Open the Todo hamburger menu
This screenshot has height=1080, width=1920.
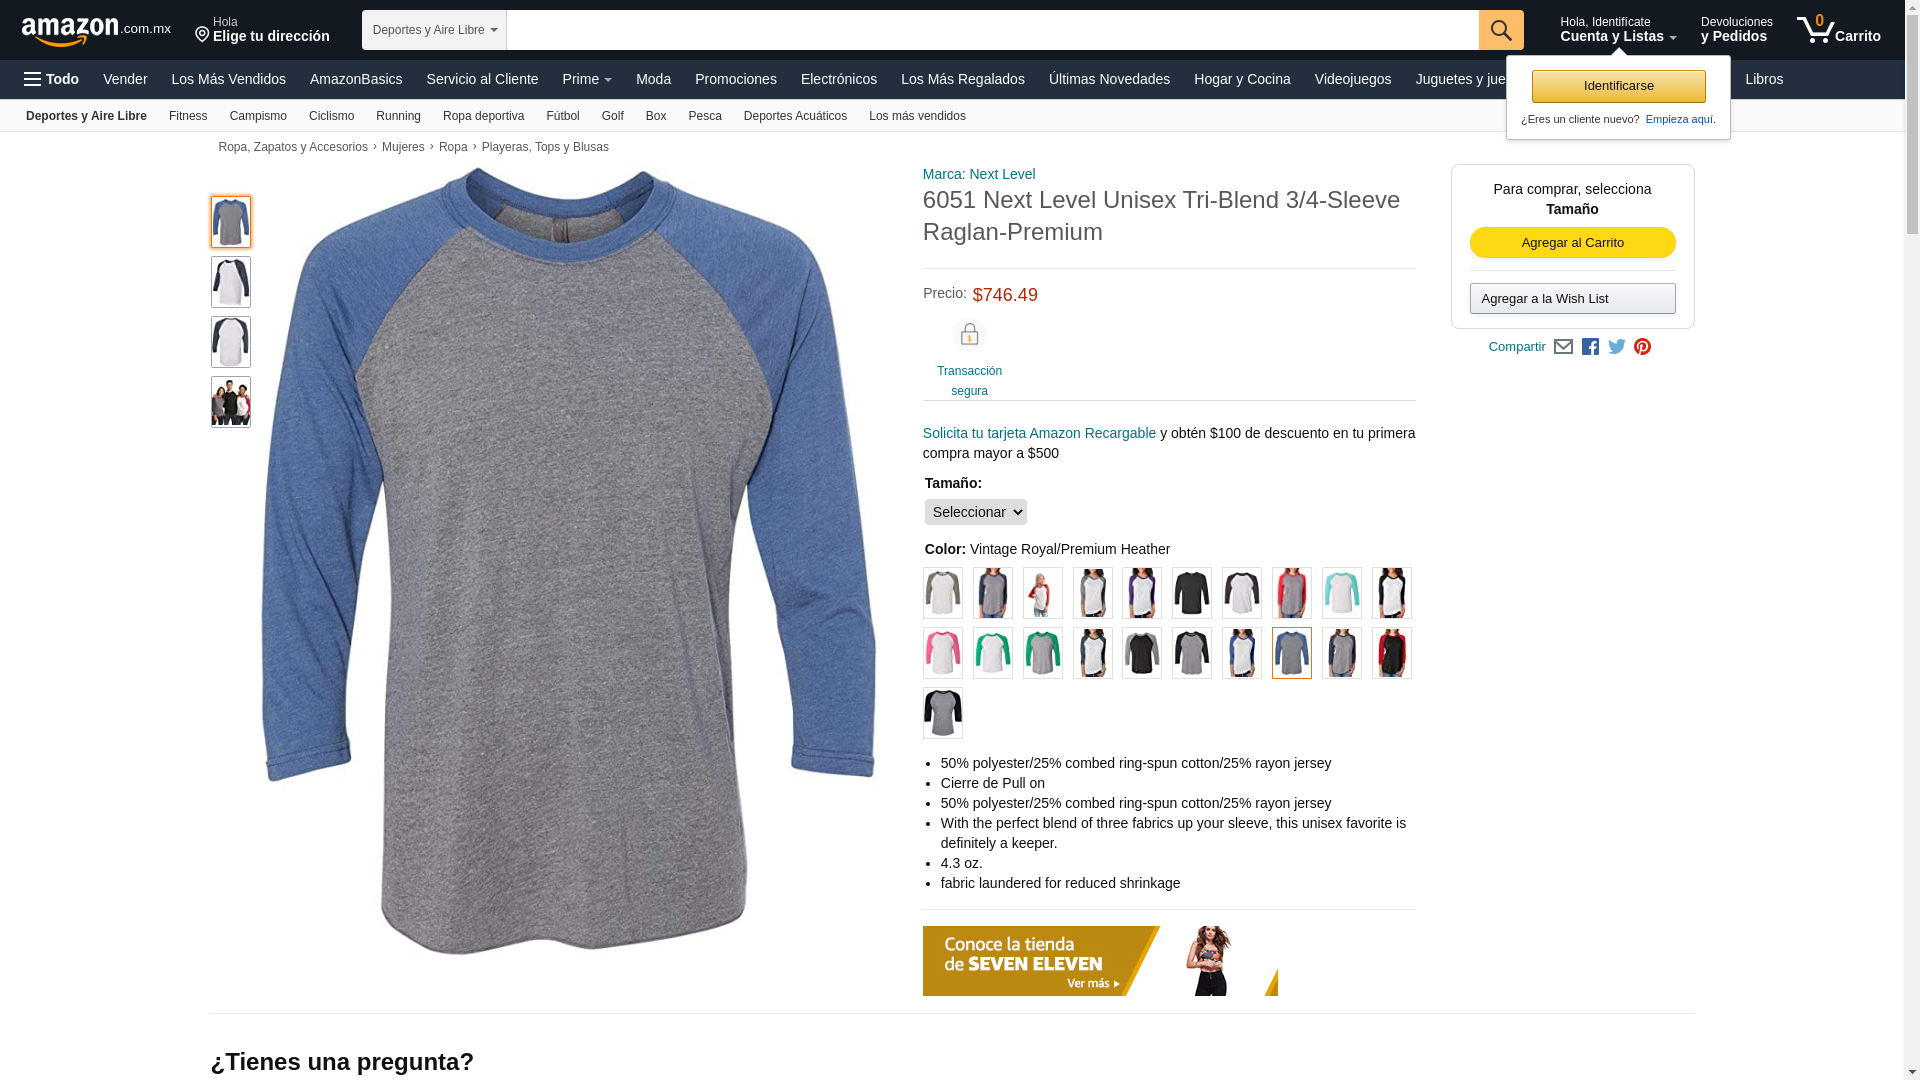[x=51, y=79]
